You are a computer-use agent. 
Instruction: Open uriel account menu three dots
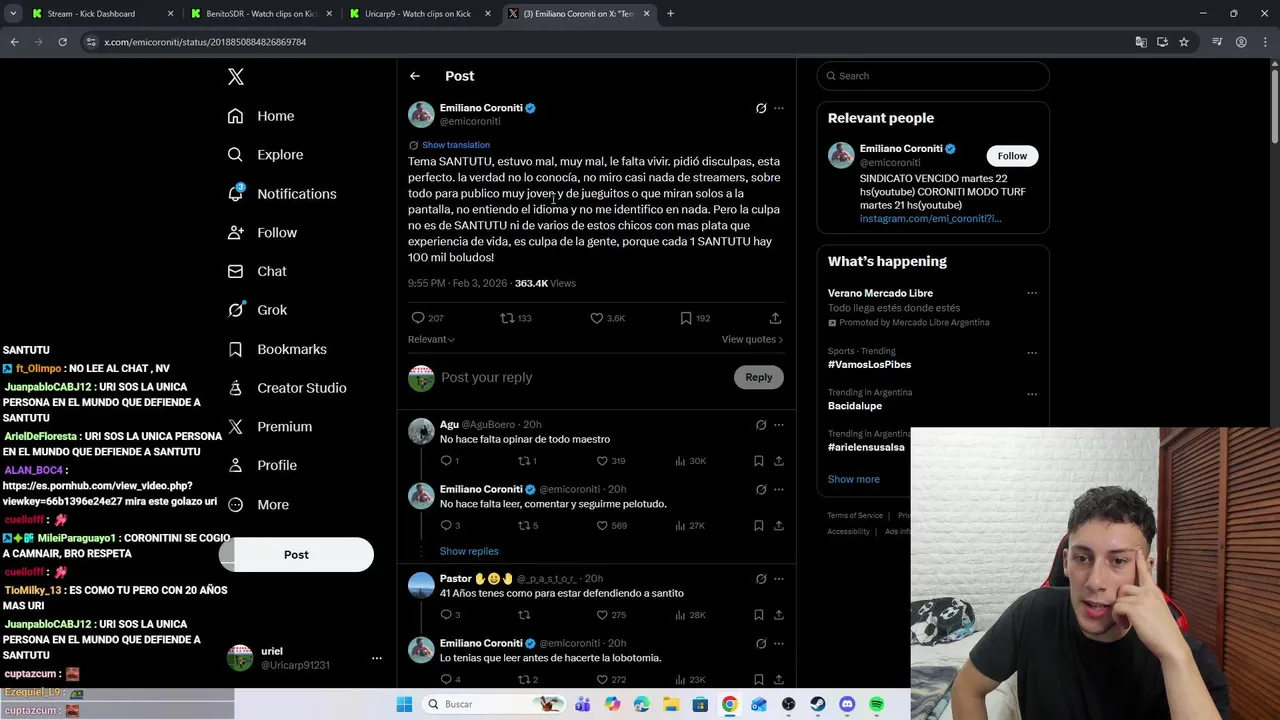[x=377, y=658]
